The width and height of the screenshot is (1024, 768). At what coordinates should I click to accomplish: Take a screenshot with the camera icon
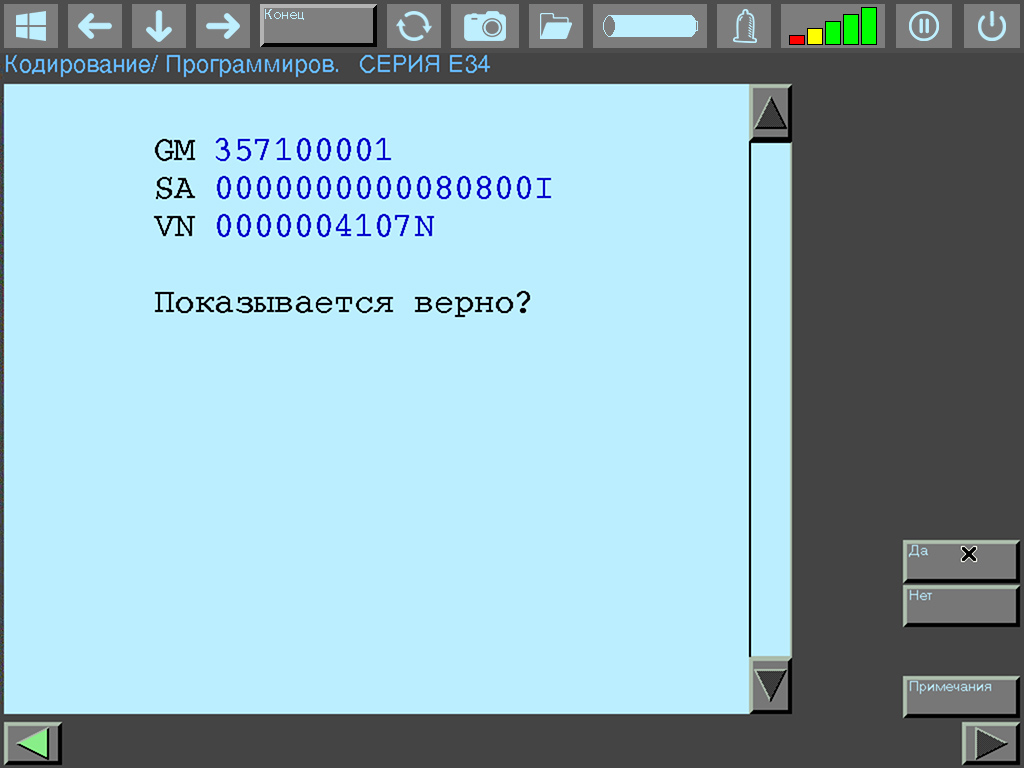484,26
